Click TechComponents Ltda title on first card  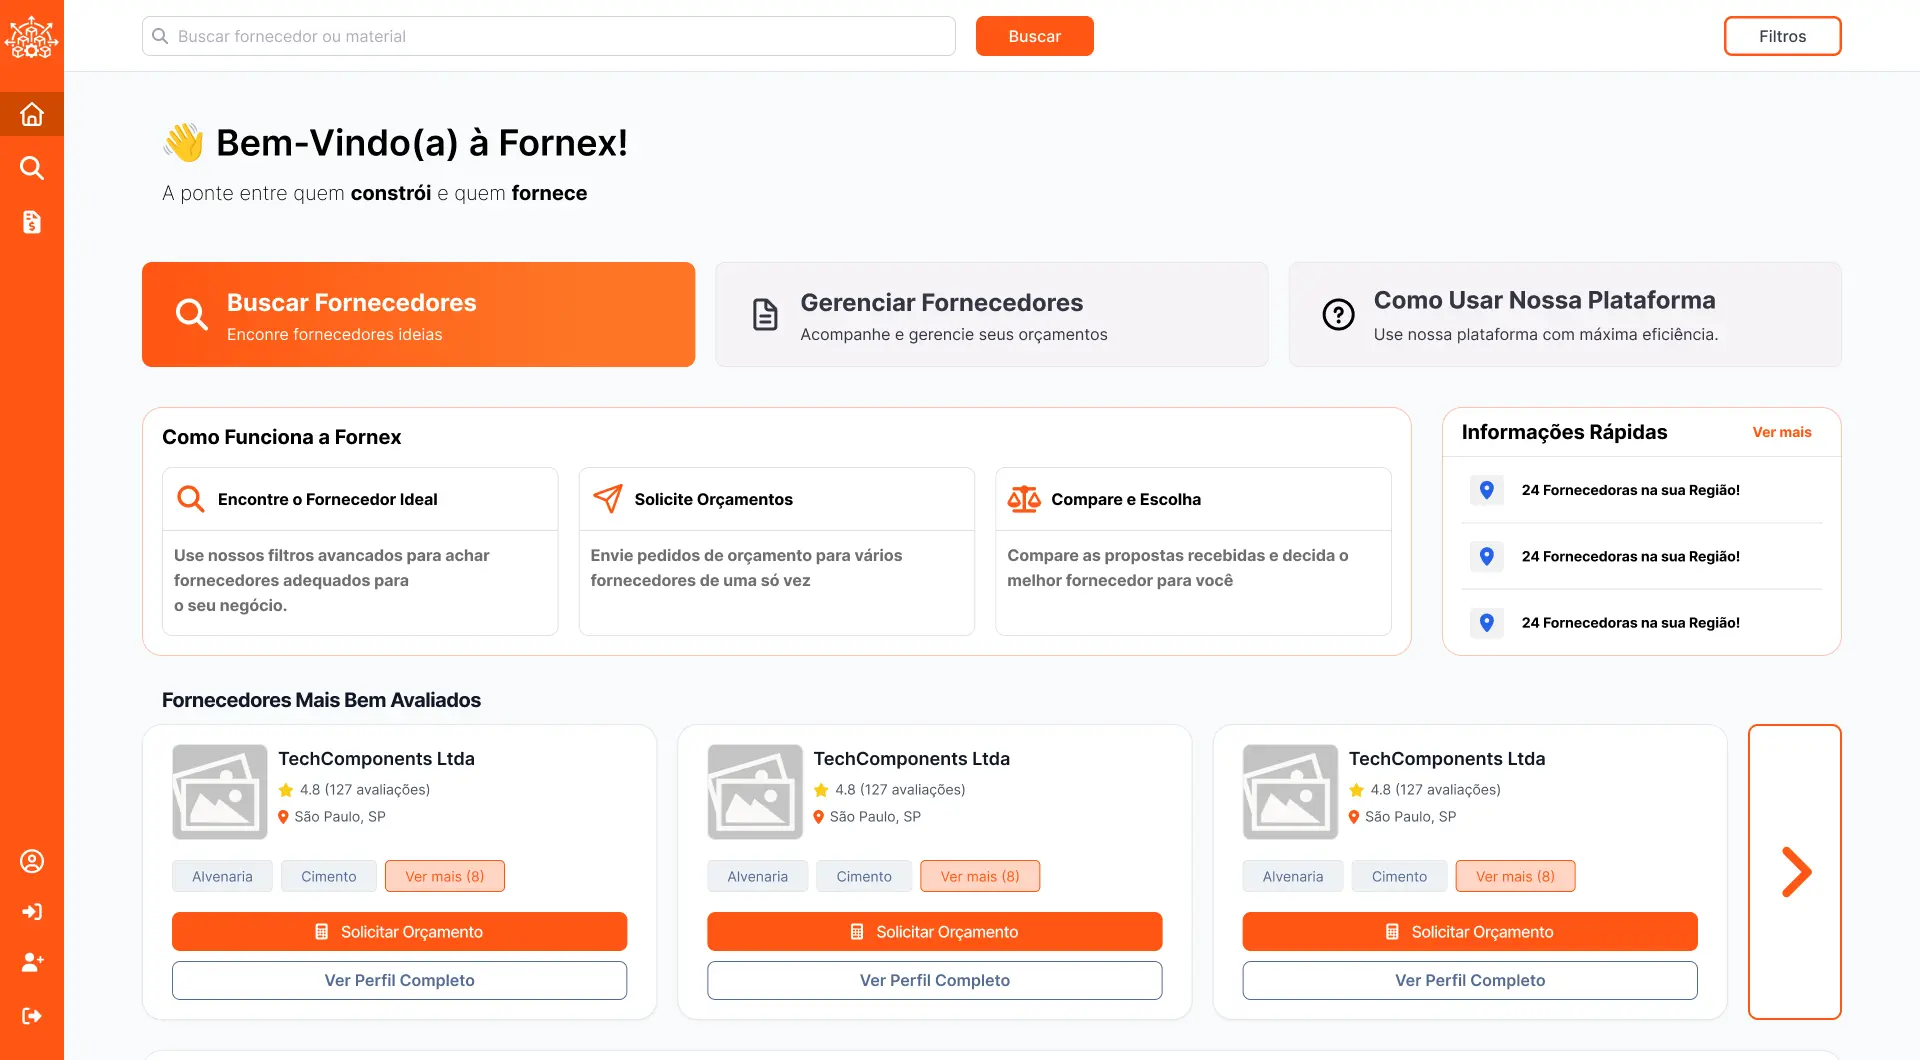(x=376, y=759)
